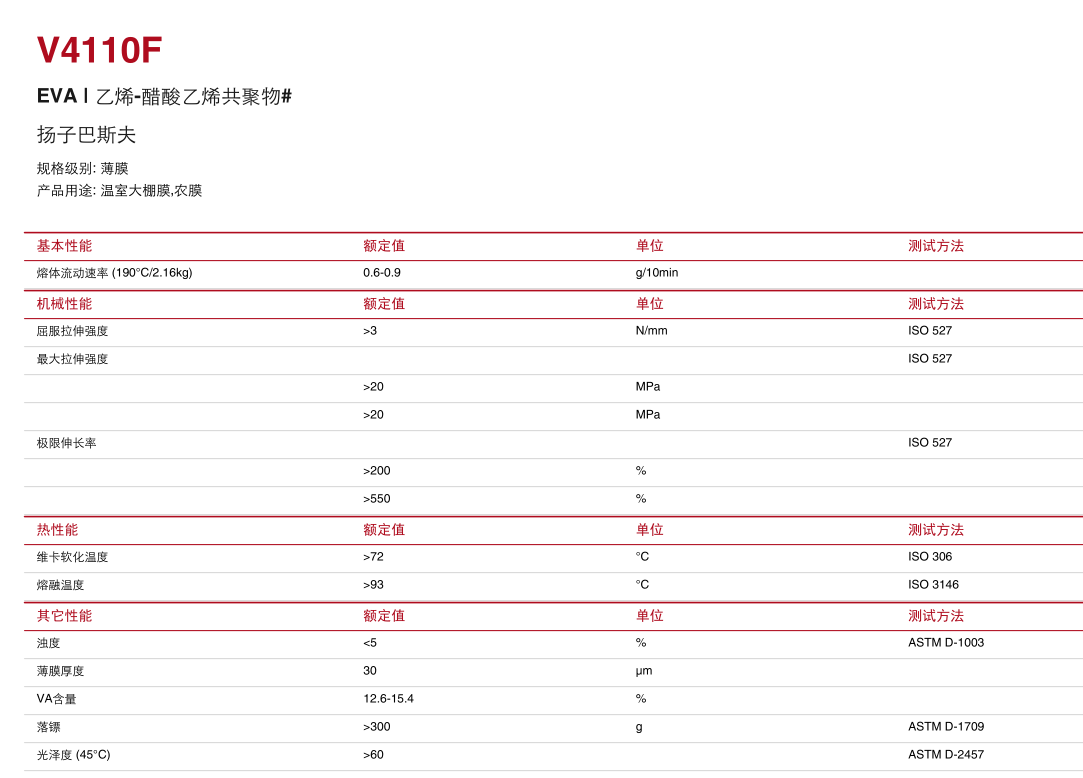Click the ISO 306 test method

930,557
